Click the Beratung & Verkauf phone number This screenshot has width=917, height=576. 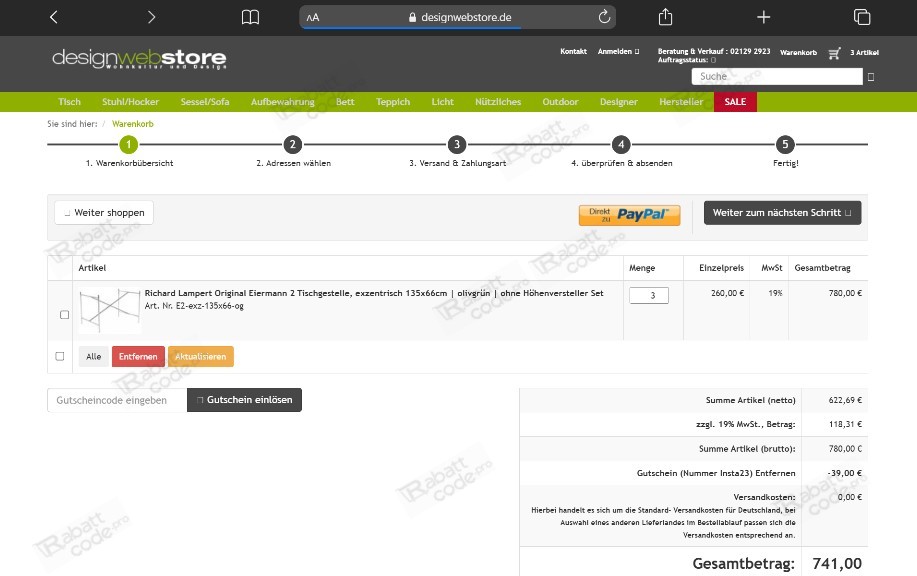(x=750, y=51)
